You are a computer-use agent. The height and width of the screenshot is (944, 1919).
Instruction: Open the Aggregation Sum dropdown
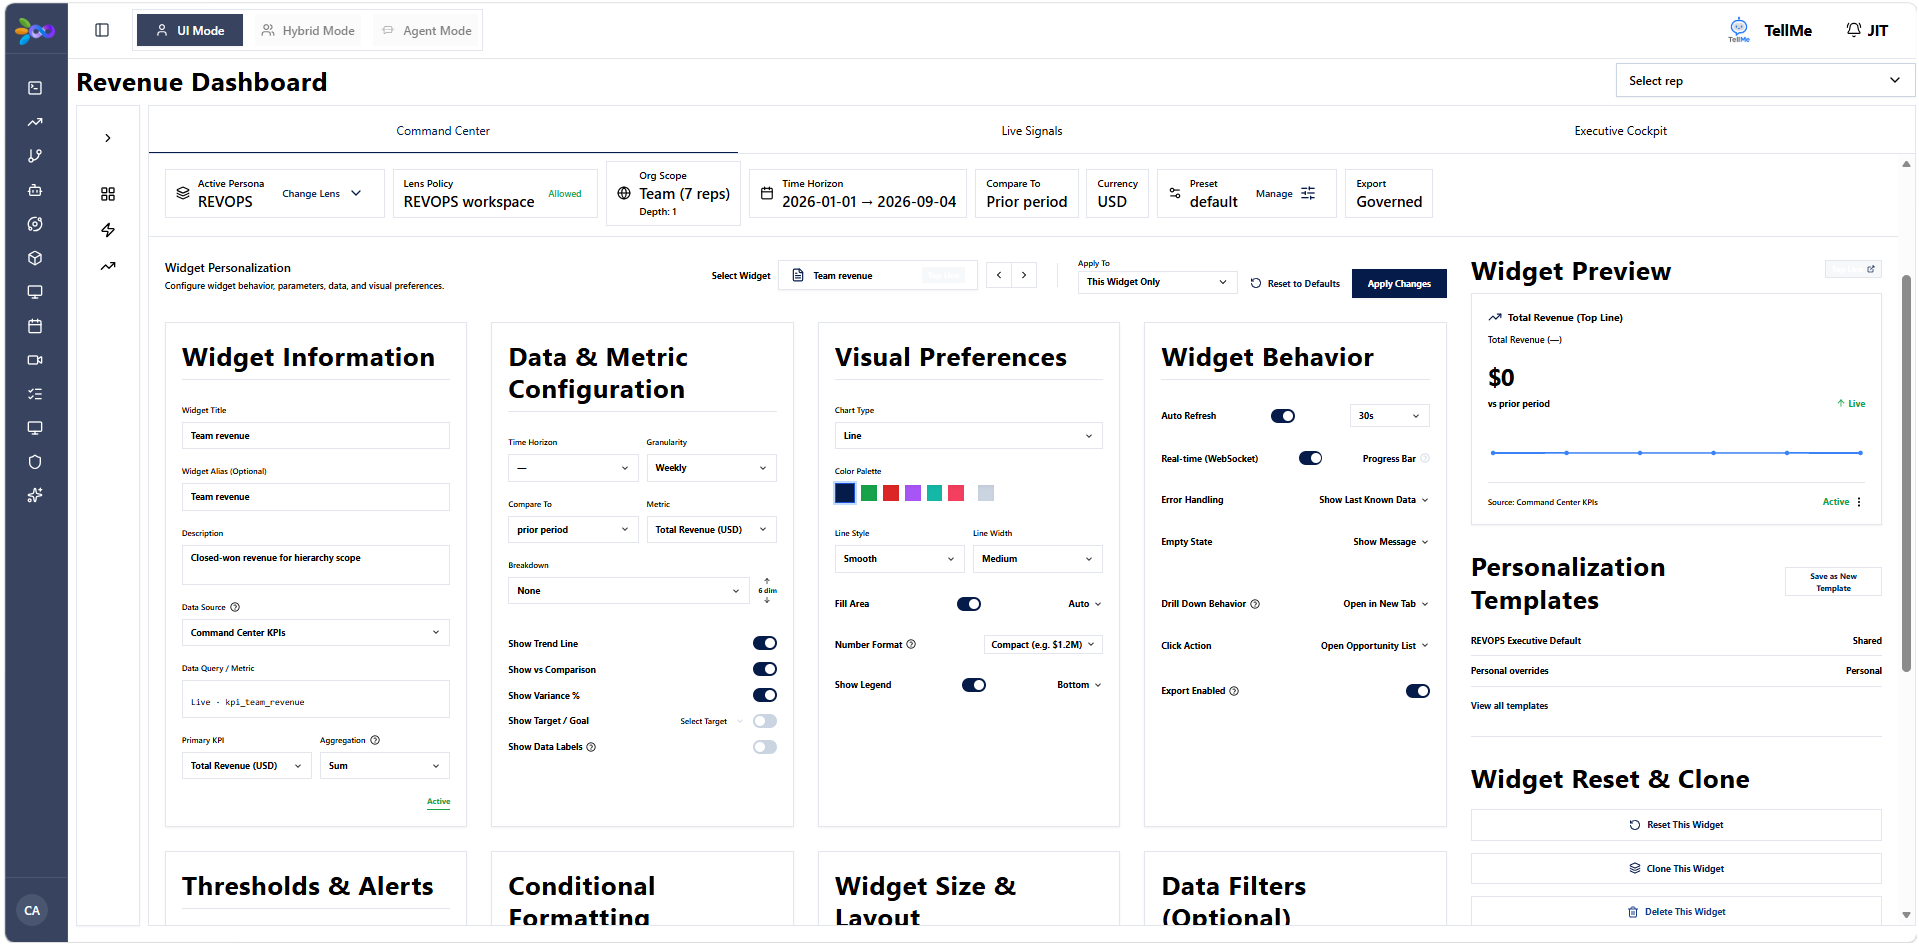click(384, 766)
